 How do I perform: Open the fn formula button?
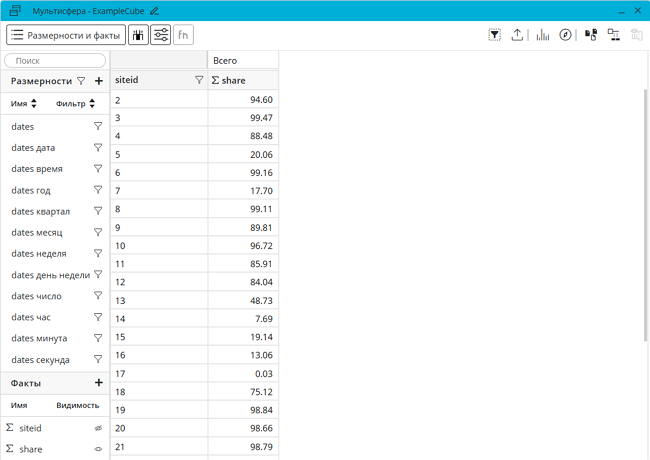point(183,35)
